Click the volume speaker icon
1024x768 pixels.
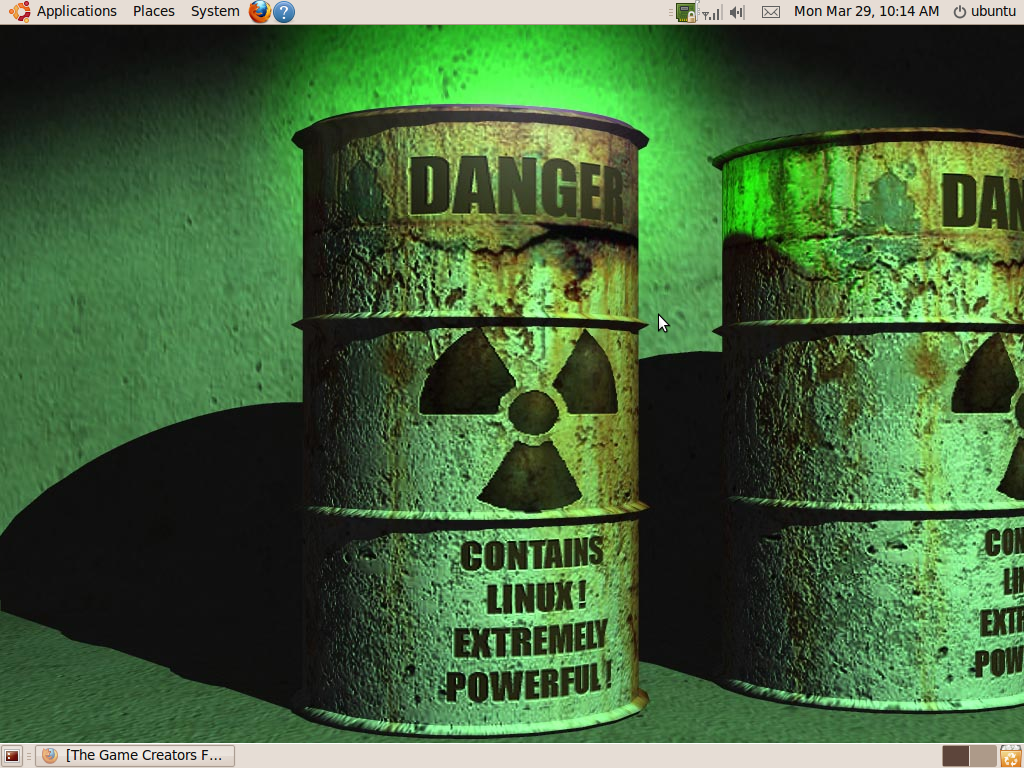point(737,12)
